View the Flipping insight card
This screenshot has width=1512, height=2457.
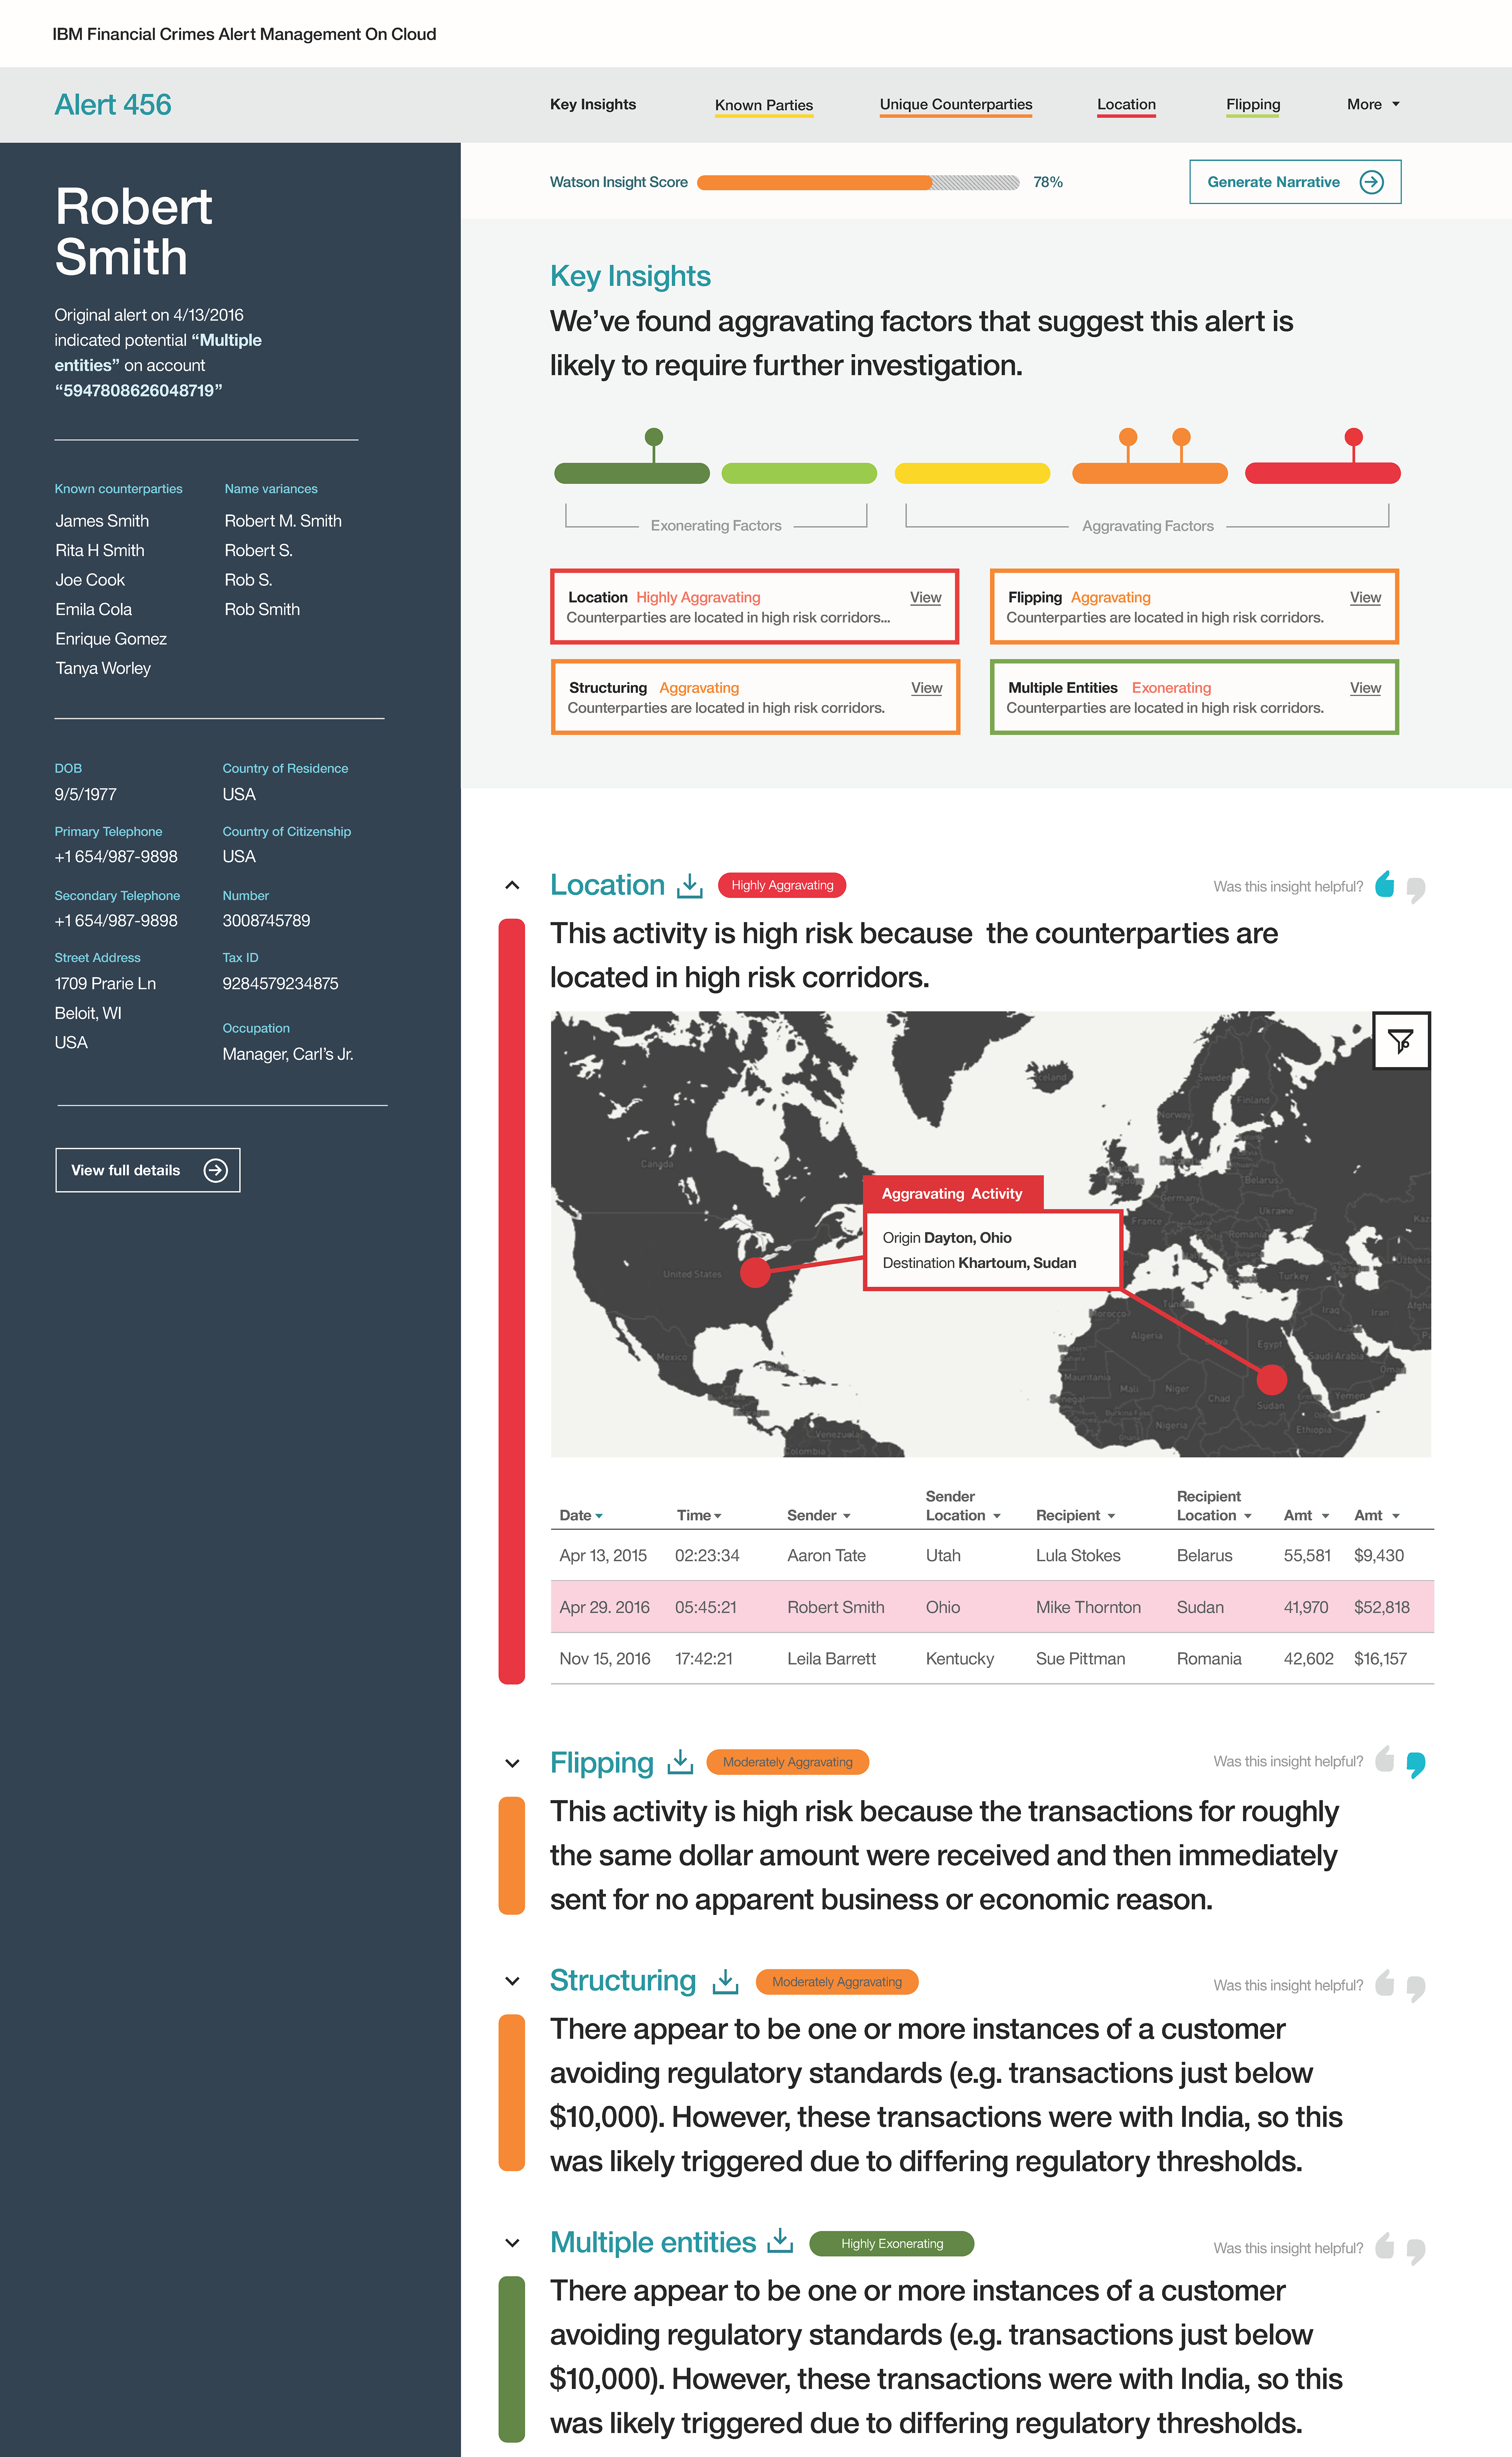(x=1365, y=597)
